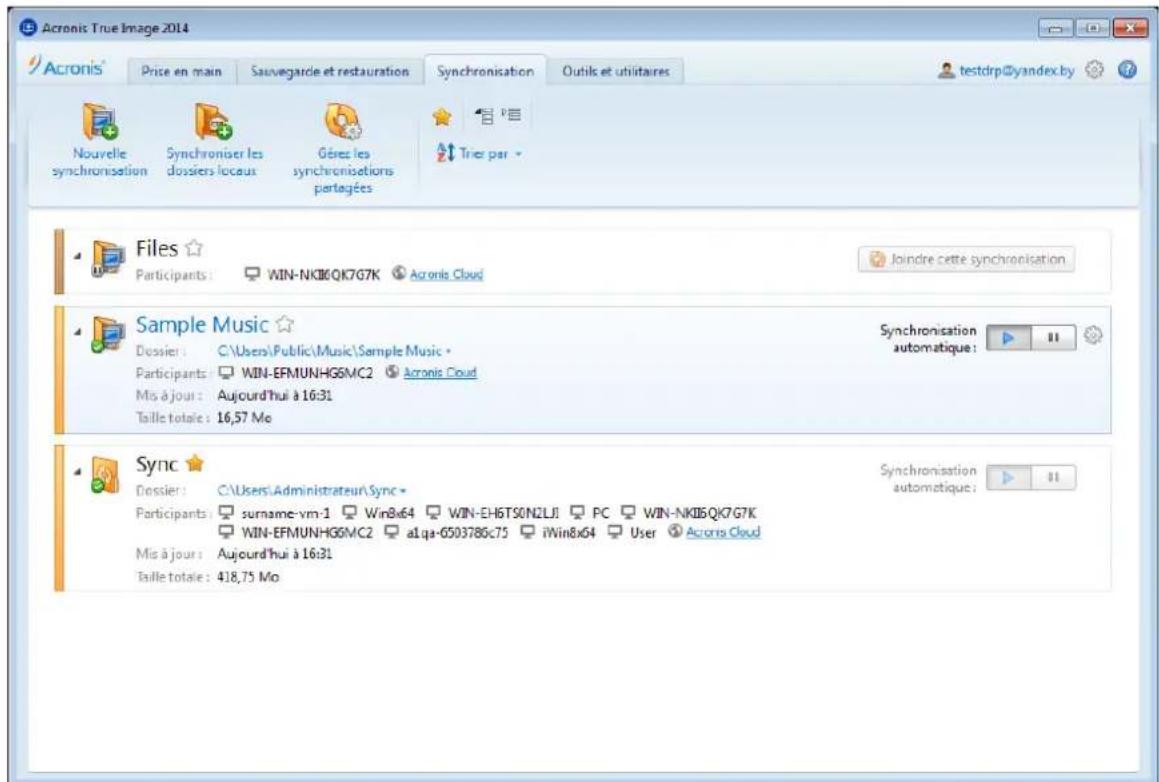The width and height of the screenshot is (1159, 782).
Task: Click the globe icon beside Acronis Cloud in Files
Action: tap(398, 273)
